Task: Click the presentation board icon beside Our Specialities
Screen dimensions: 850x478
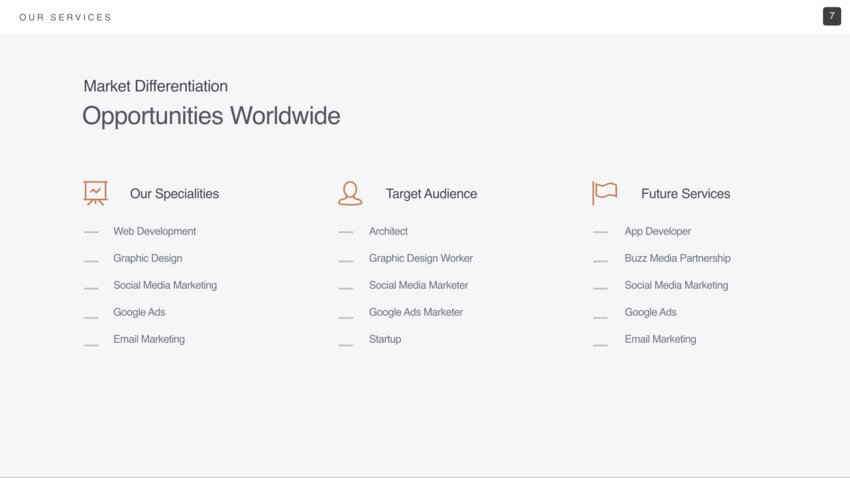Action: click(x=95, y=193)
